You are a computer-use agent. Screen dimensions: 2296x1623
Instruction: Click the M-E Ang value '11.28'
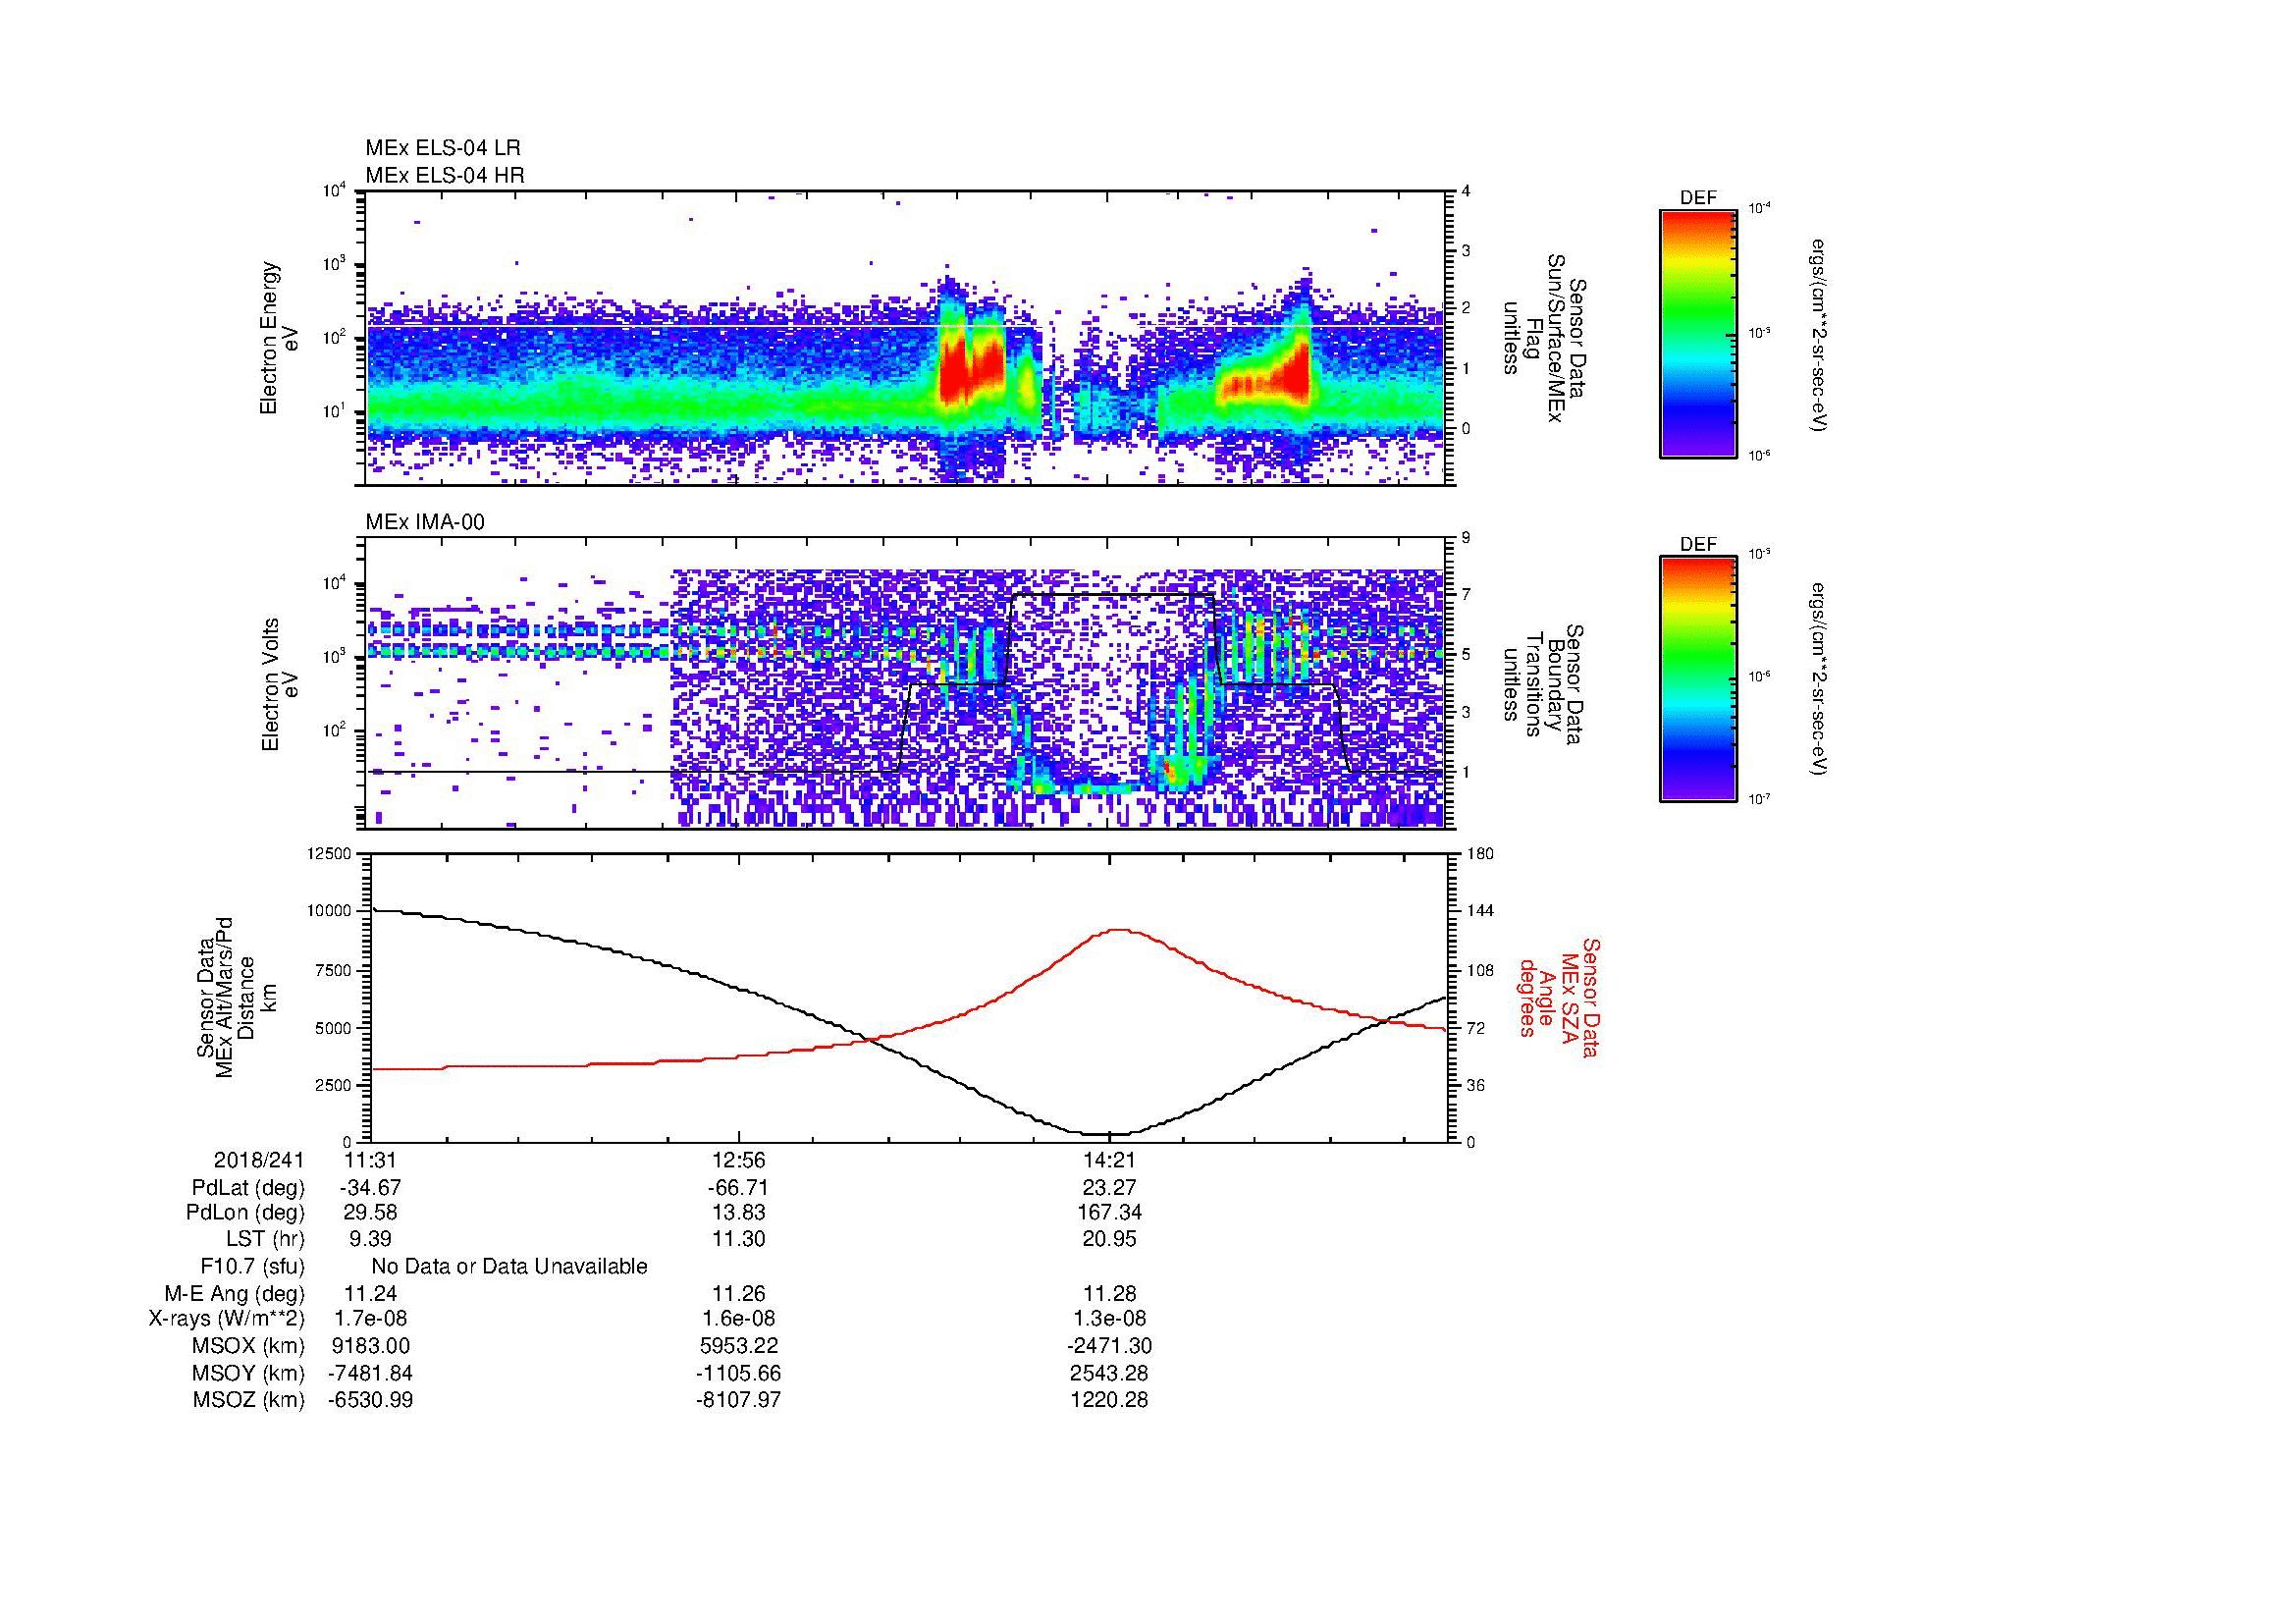pyautogui.click(x=1109, y=1293)
